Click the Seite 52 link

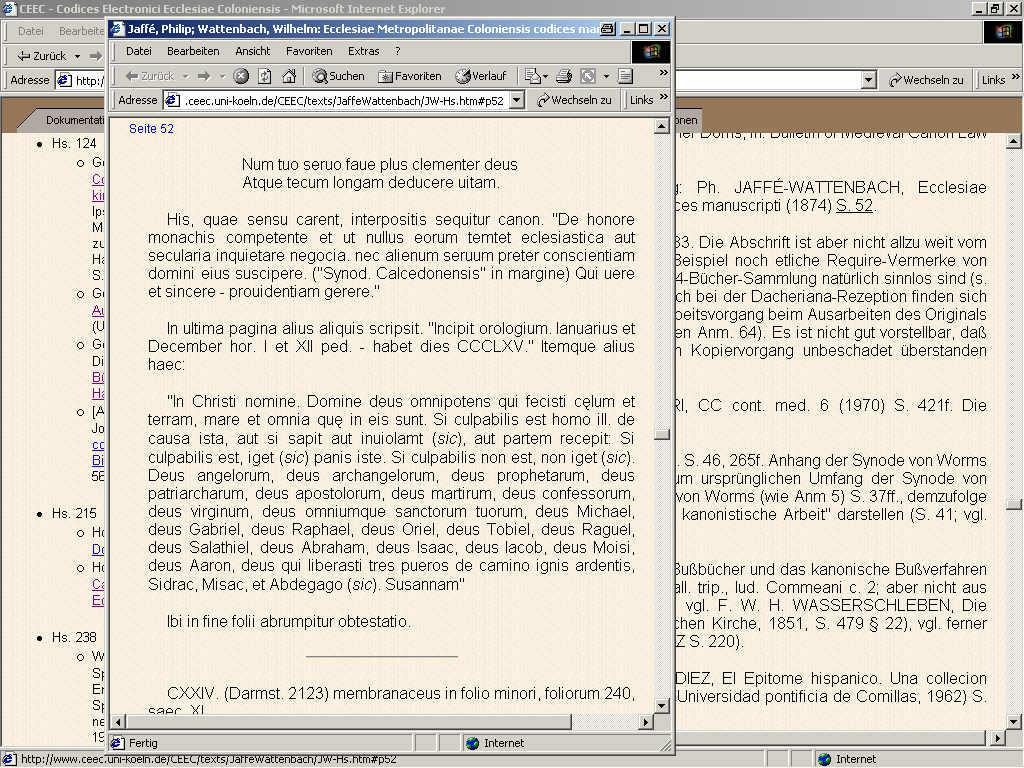[151, 129]
